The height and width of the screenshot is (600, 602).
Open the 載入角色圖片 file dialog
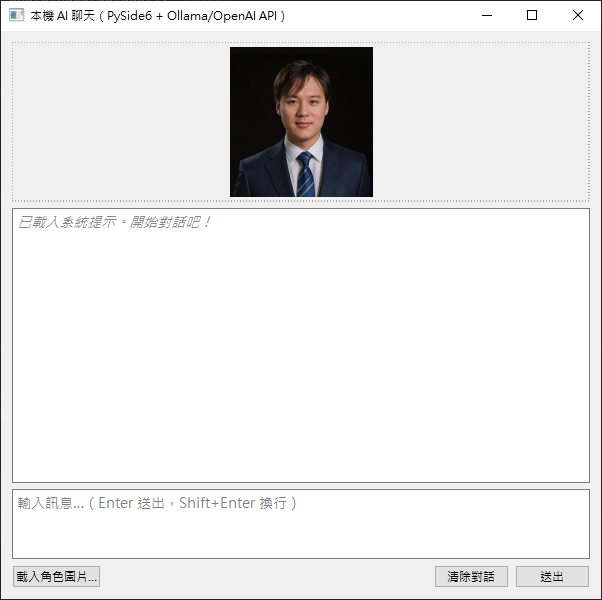(56, 576)
